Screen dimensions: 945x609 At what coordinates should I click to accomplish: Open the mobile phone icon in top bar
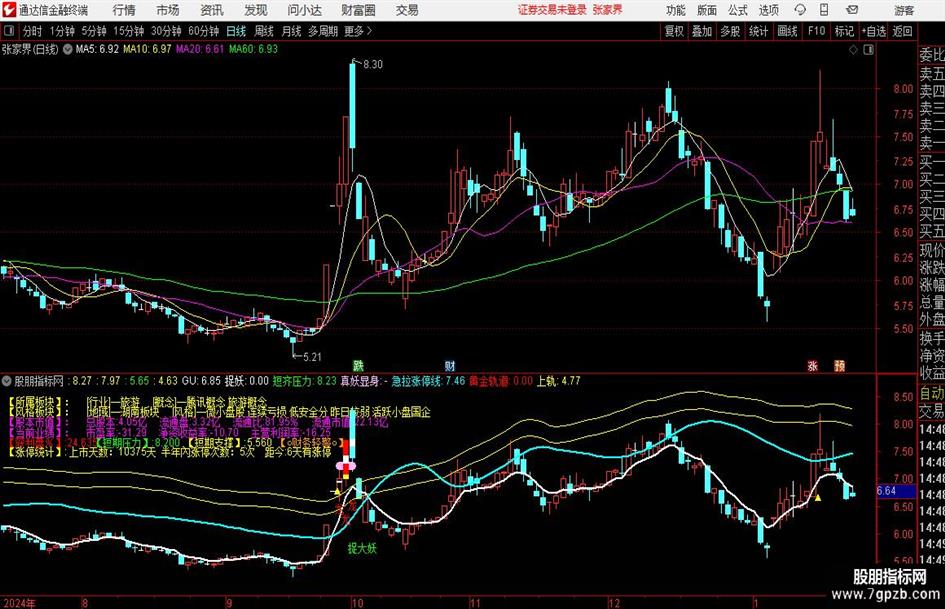tap(824, 10)
